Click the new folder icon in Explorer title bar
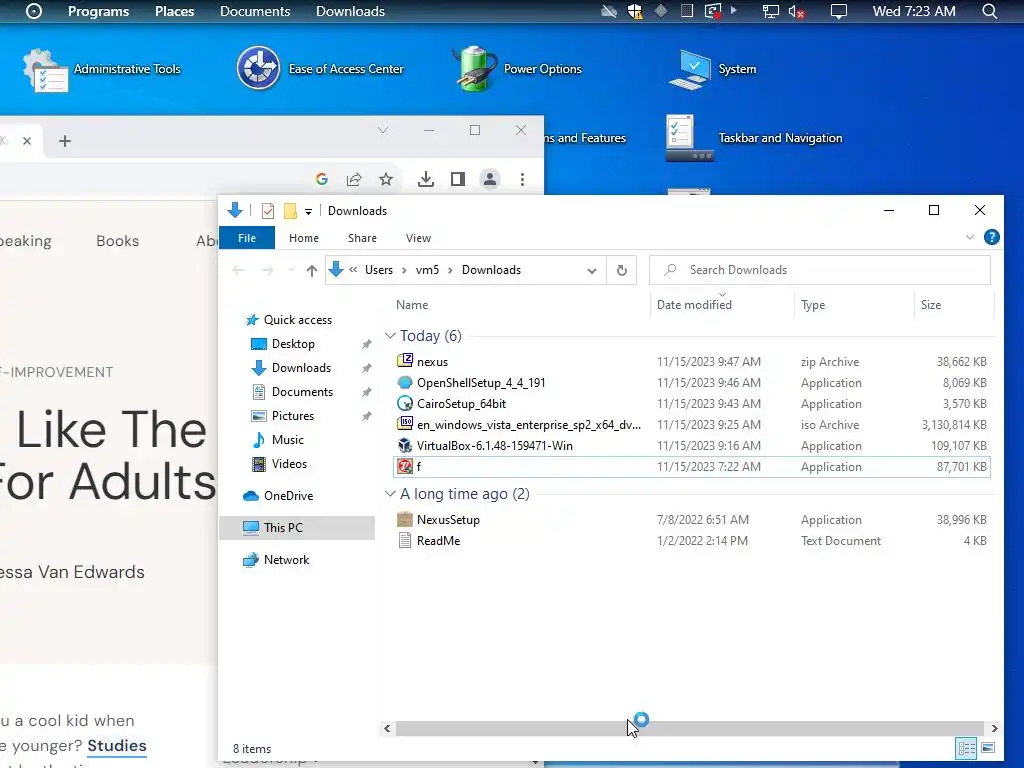 [x=290, y=210]
